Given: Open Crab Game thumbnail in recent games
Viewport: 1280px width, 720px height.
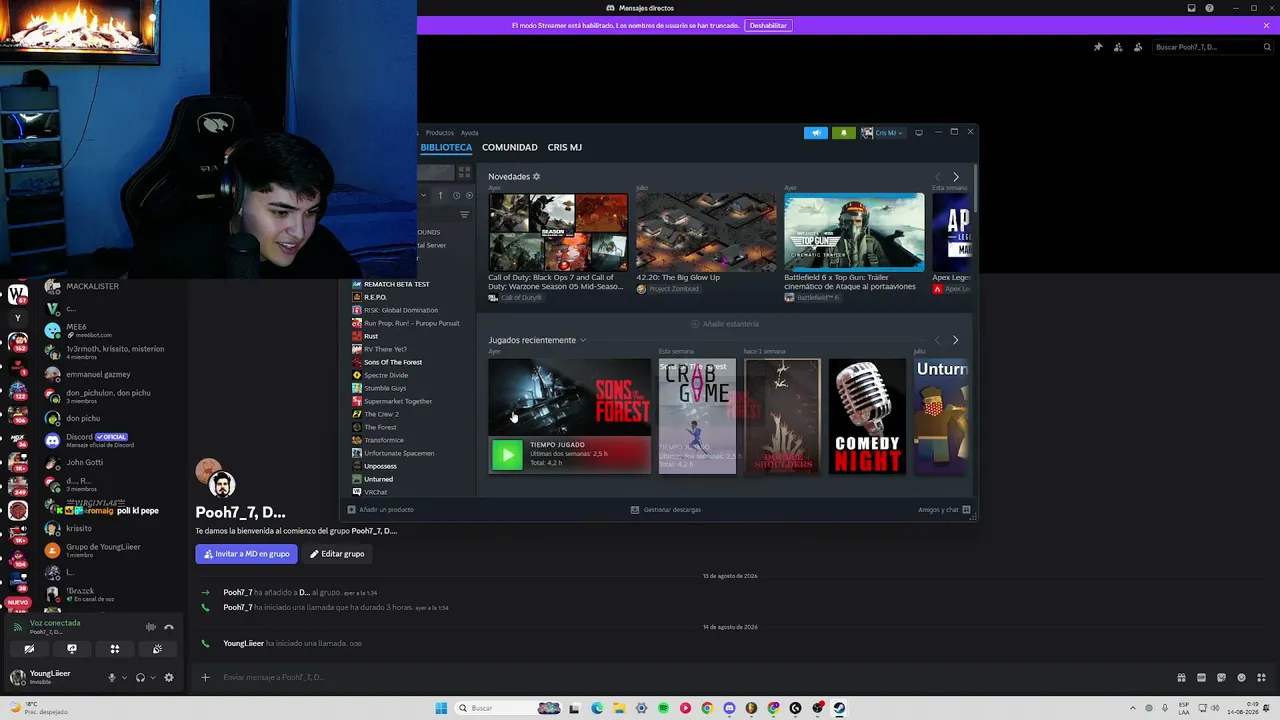Looking at the screenshot, I should point(697,416).
